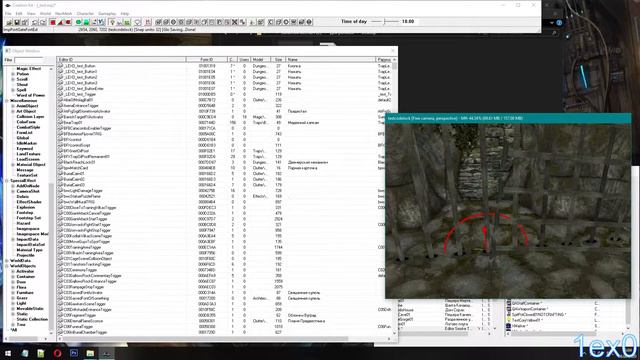This screenshot has width=640, height=360.
Task: Open the View menu
Action: pyautogui.click(x=31, y=13)
